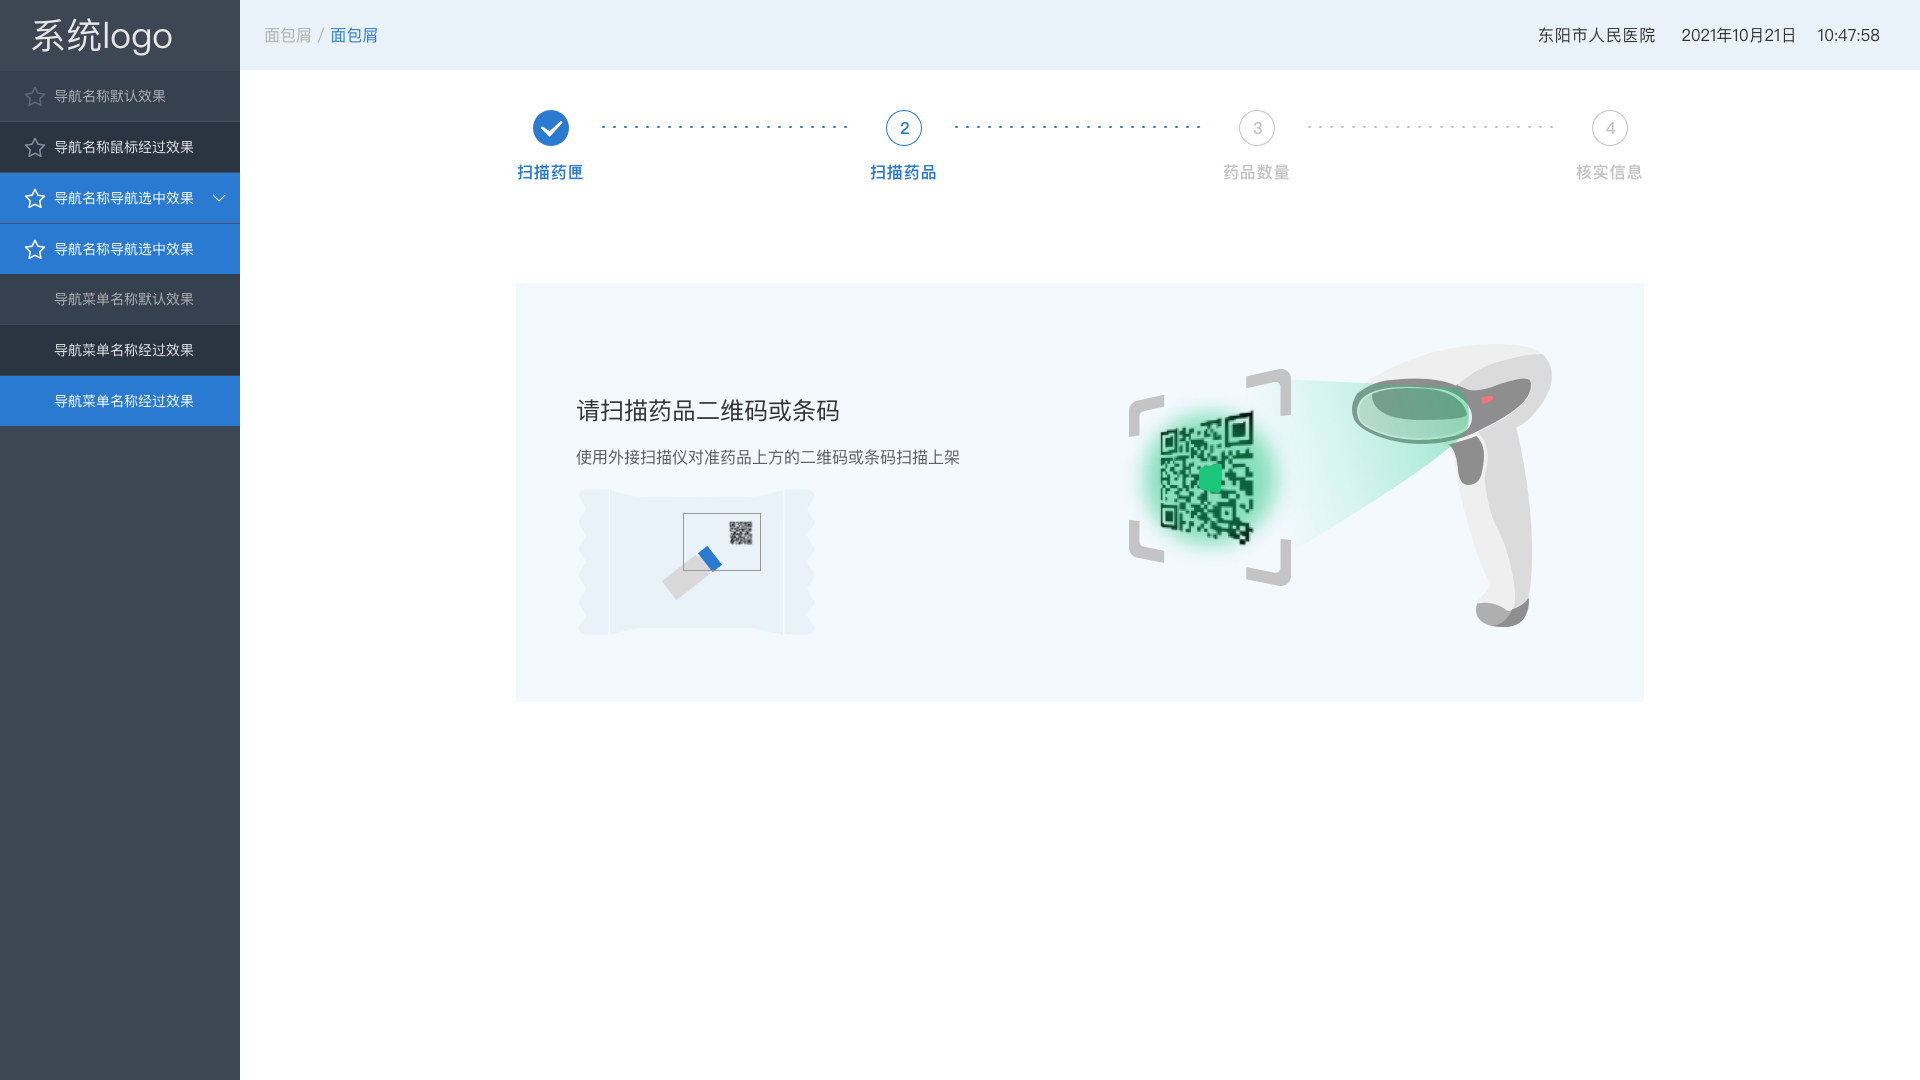Select 导航菜单名称默认效果 submenu item
The image size is (1920, 1080).
(x=124, y=299)
